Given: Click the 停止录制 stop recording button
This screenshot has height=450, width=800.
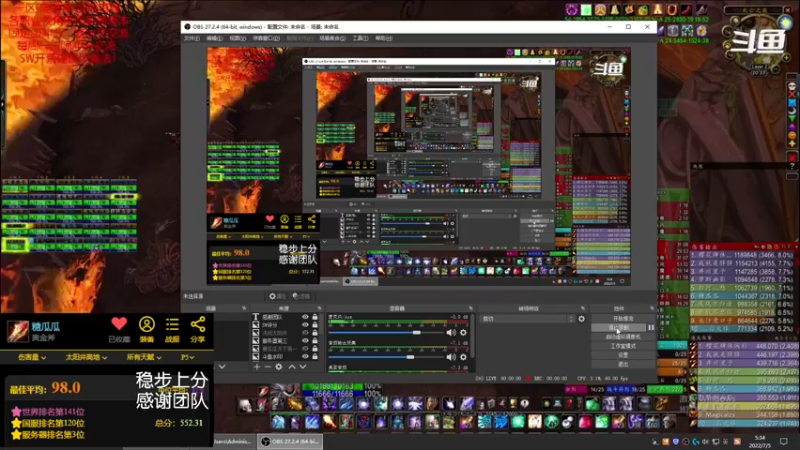Looking at the screenshot, I should click(618, 328).
